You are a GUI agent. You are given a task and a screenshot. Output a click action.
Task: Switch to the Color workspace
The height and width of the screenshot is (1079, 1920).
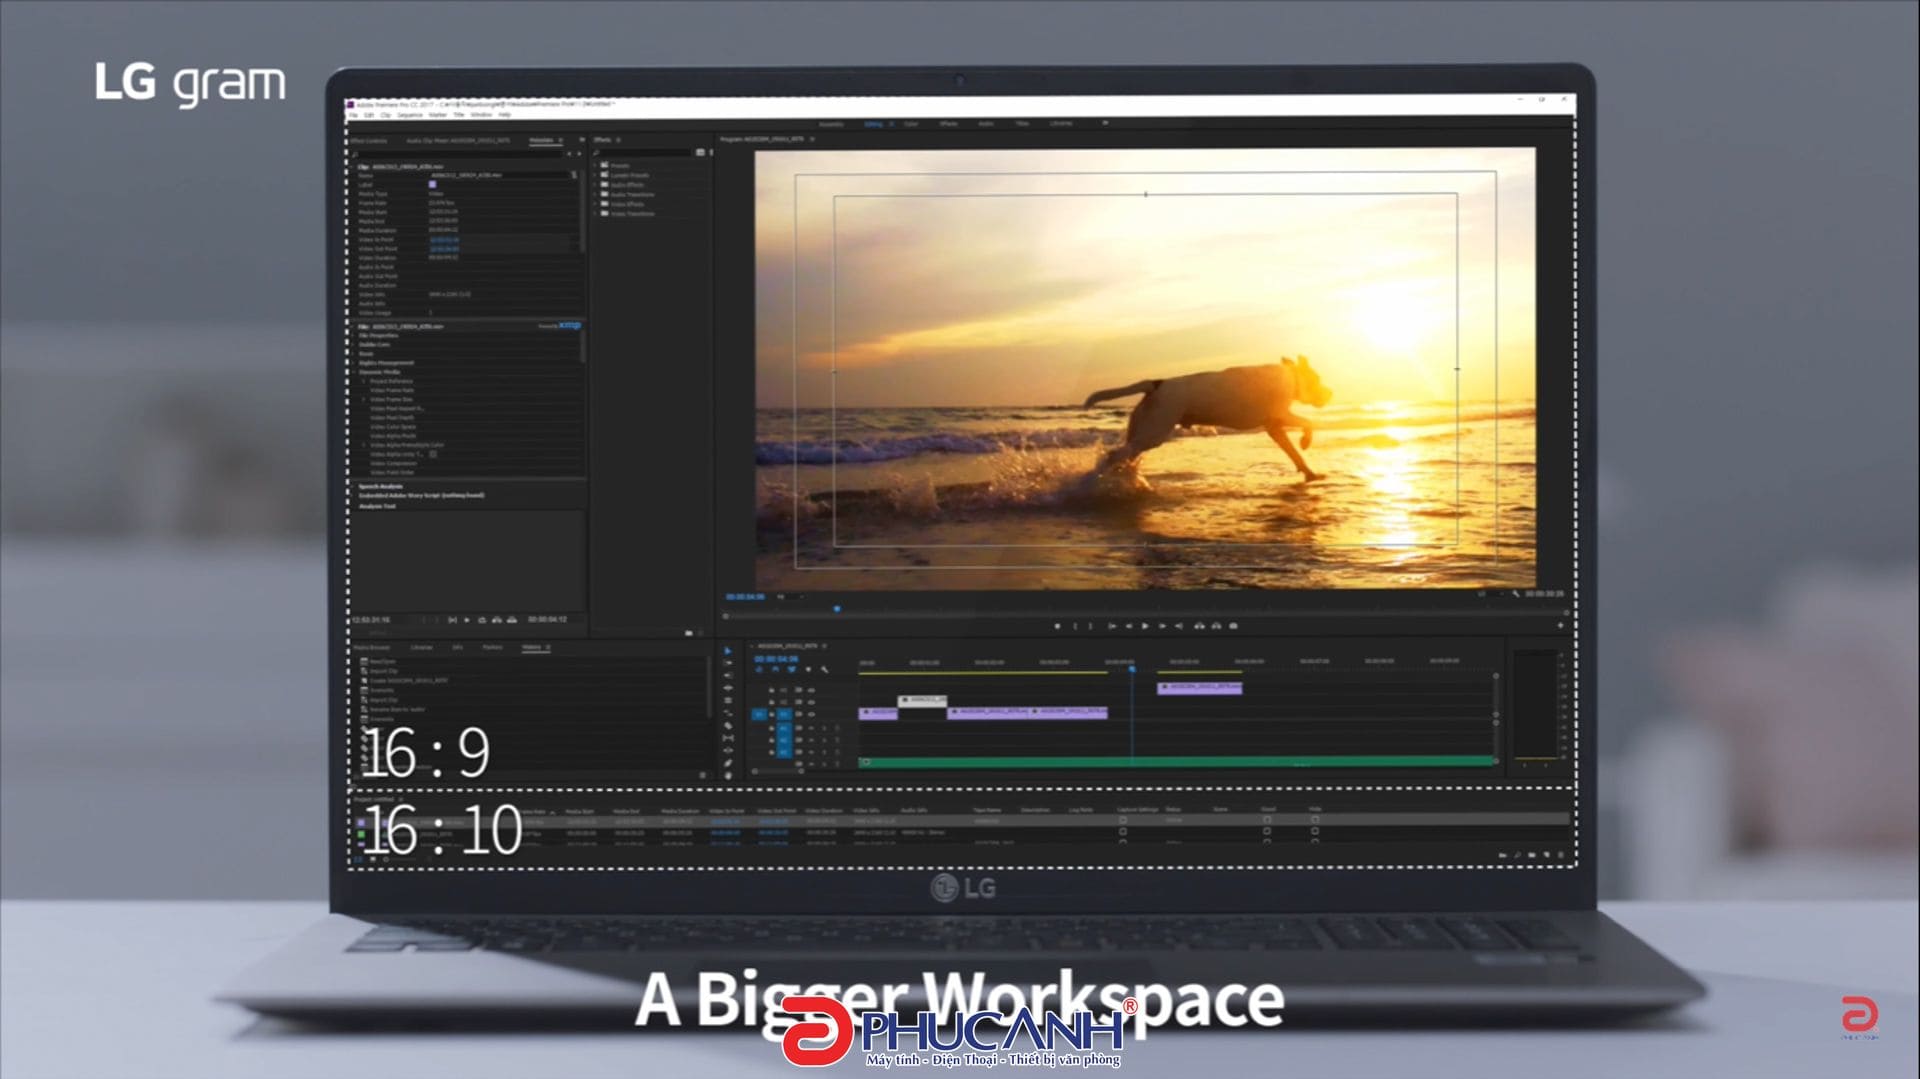tap(911, 124)
